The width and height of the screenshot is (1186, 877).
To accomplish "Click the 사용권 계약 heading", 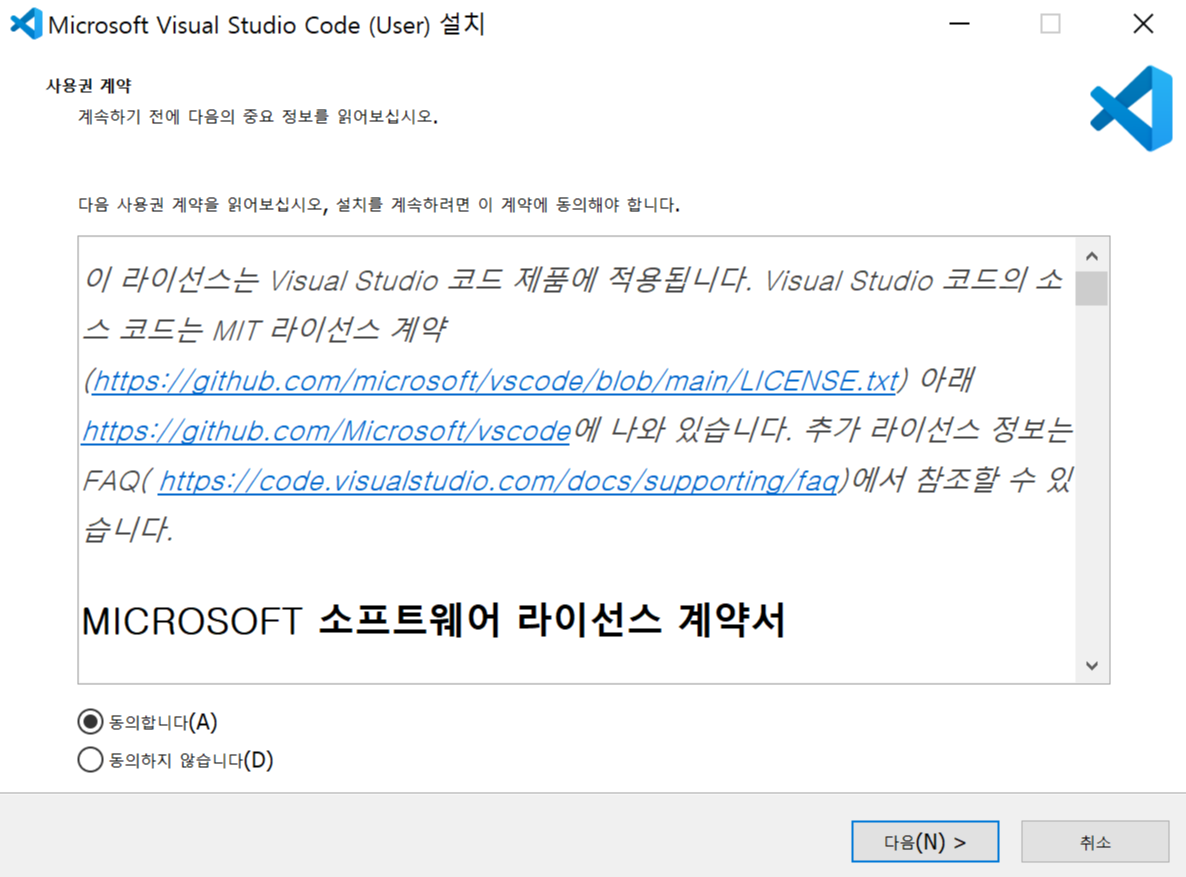I will [88, 86].
